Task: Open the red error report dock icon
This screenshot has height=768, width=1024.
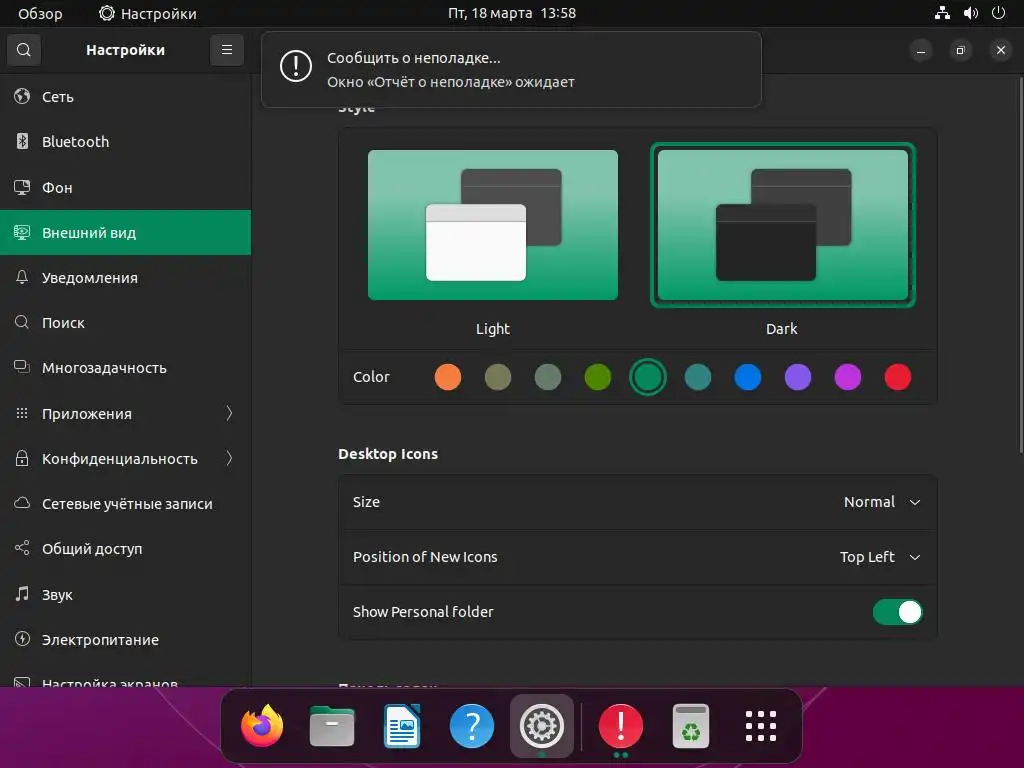Action: pos(620,726)
